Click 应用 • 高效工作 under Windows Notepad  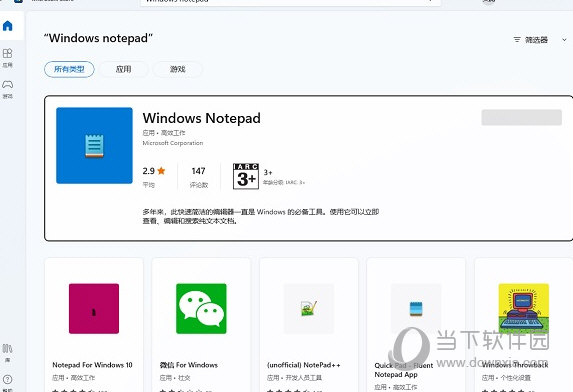point(164,133)
